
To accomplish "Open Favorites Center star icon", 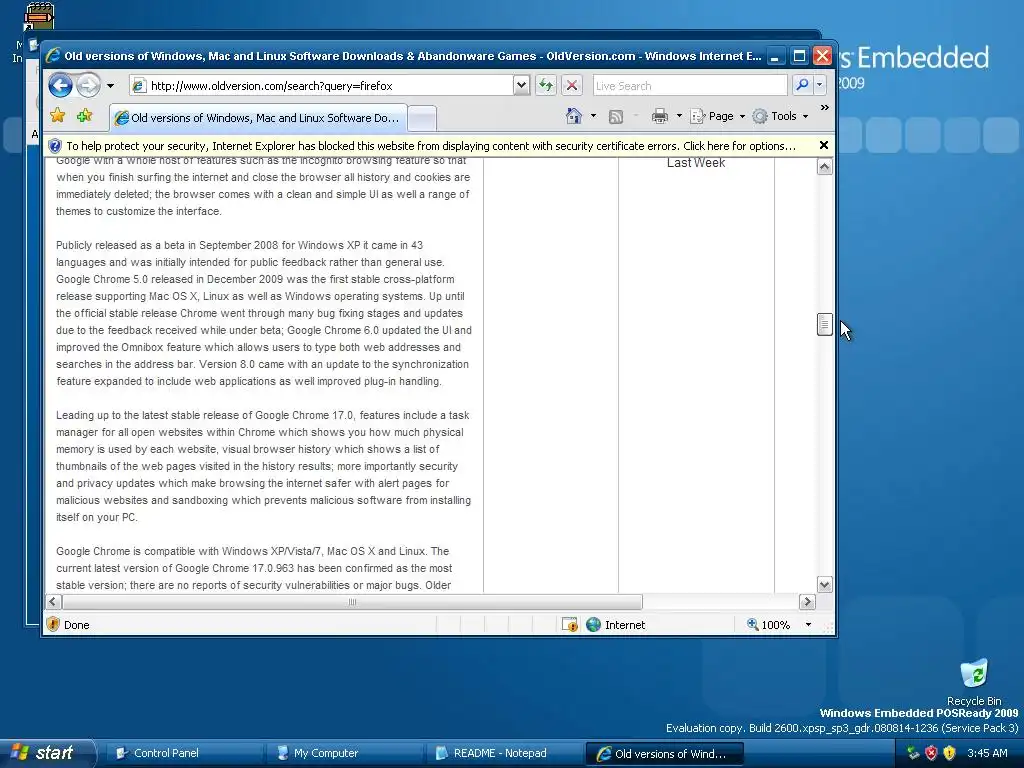I will [x=58, y=116].
